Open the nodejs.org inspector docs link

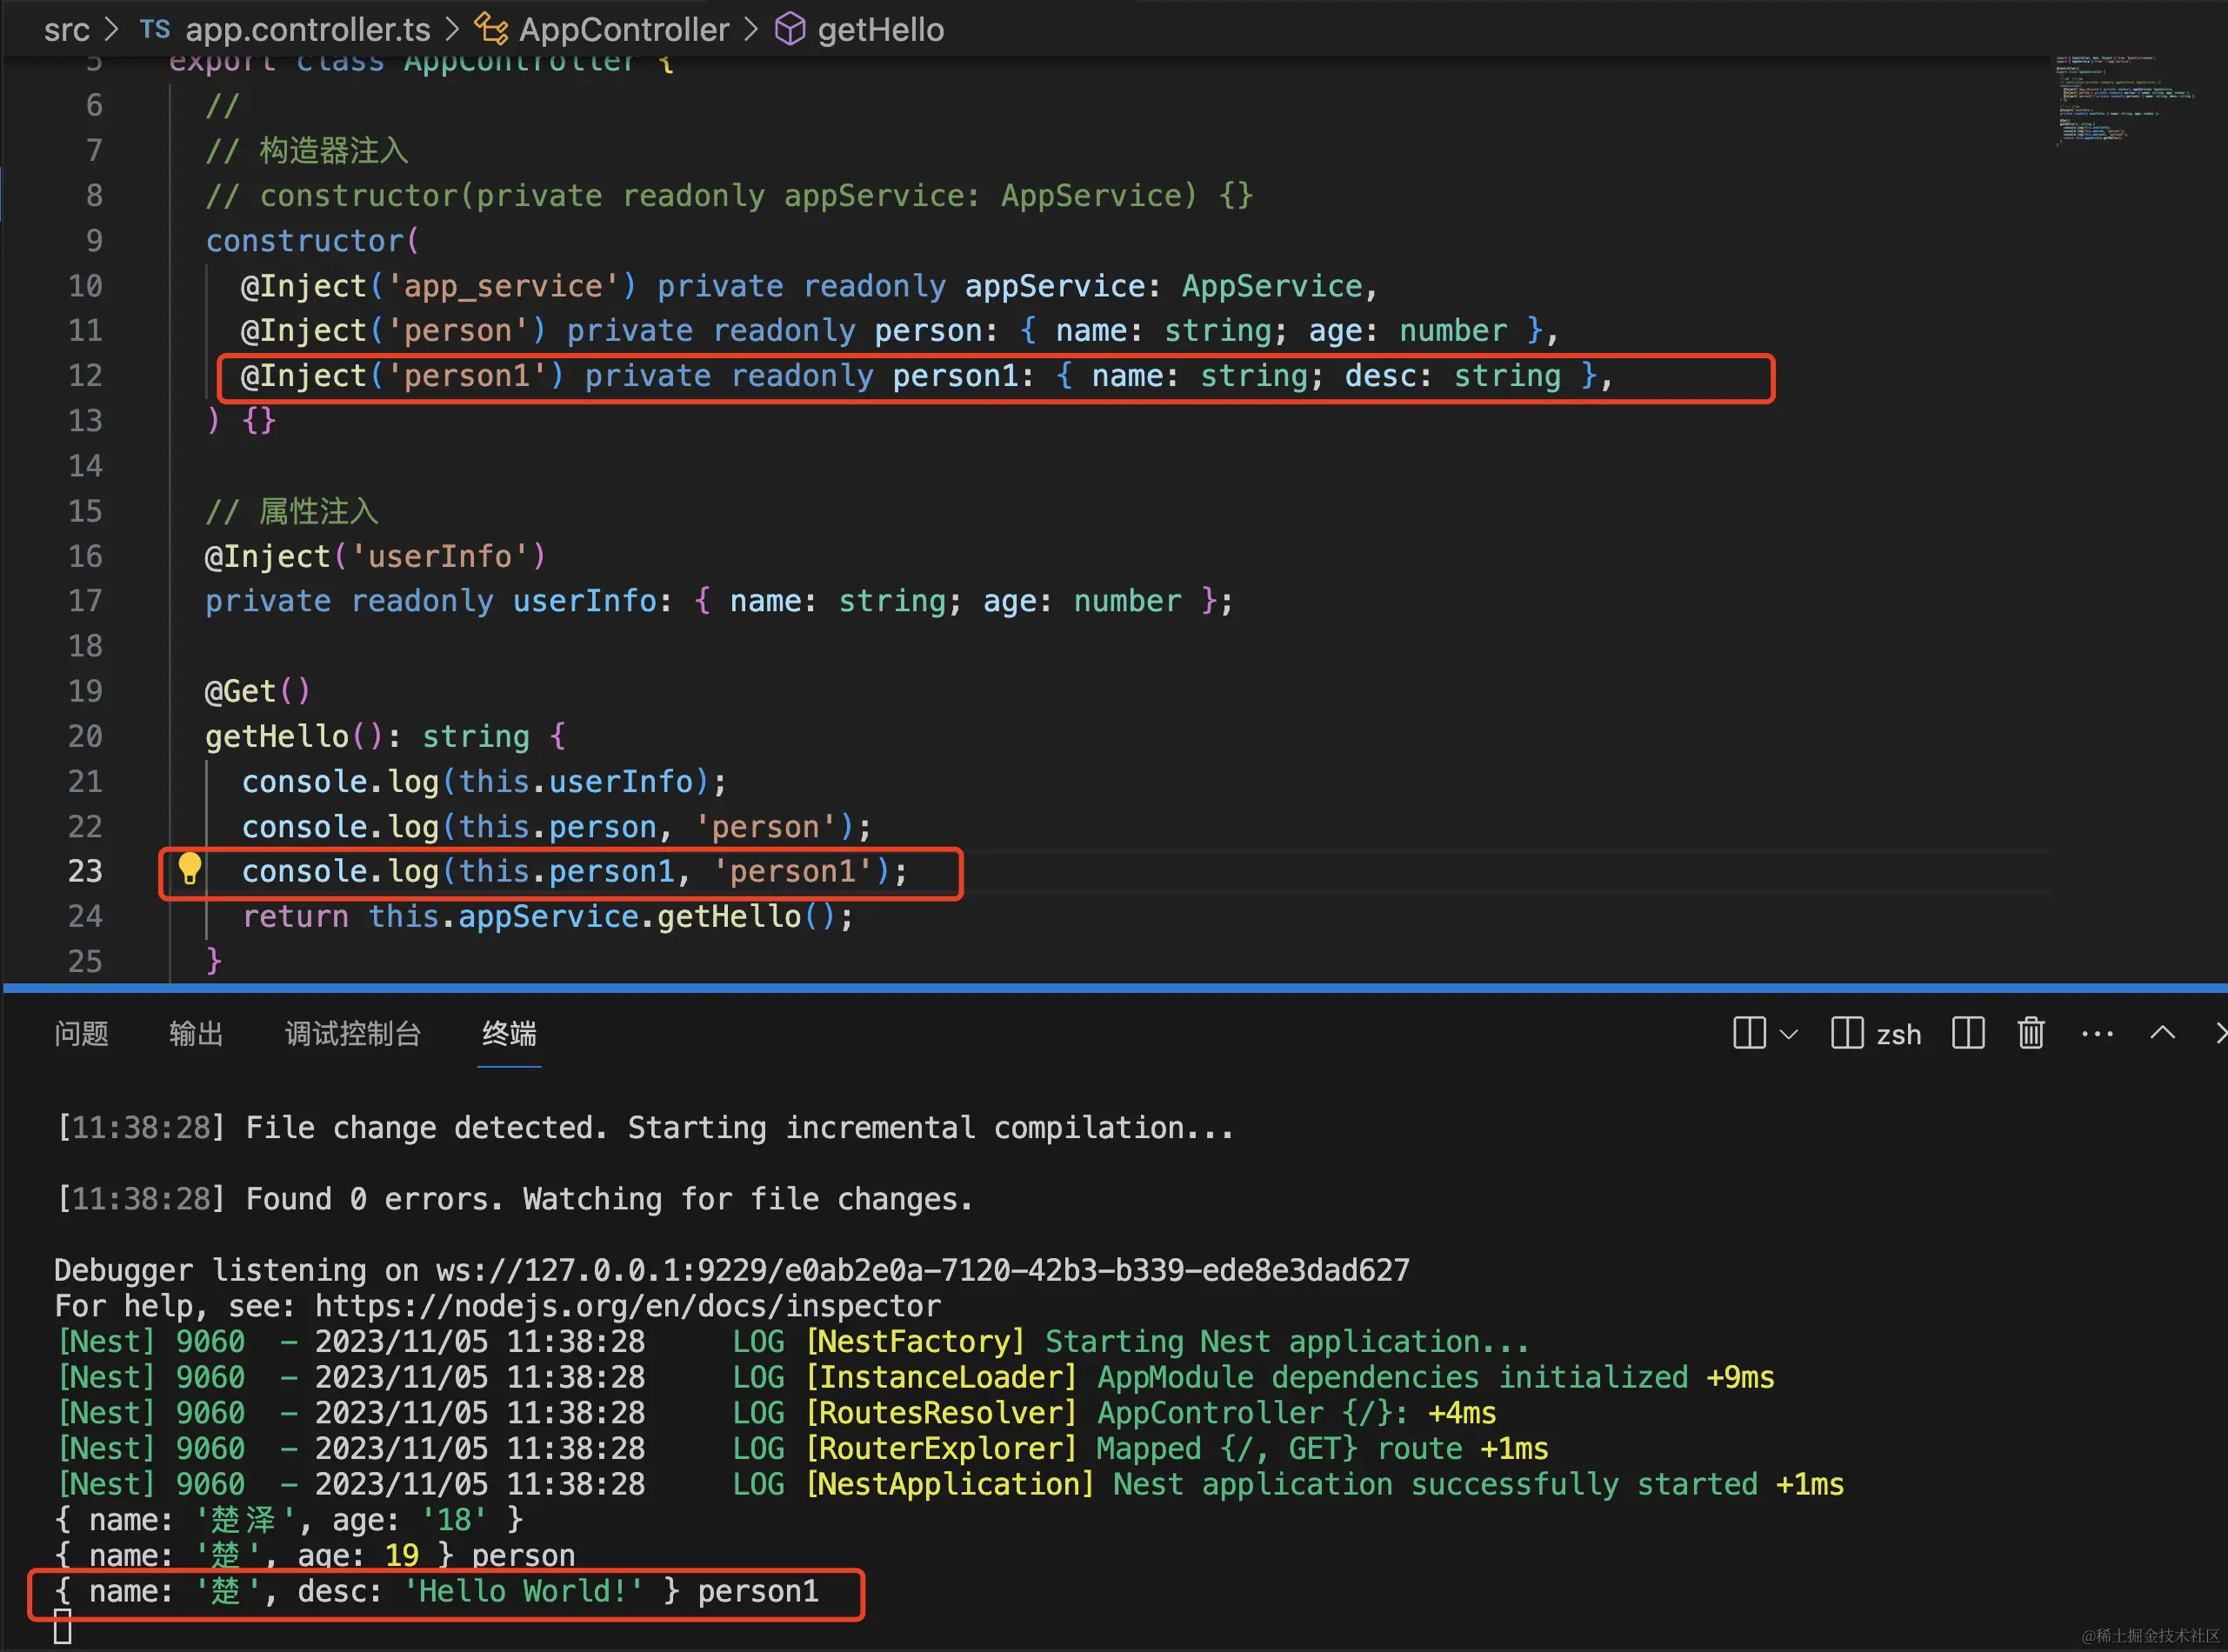click(627, 1306)
